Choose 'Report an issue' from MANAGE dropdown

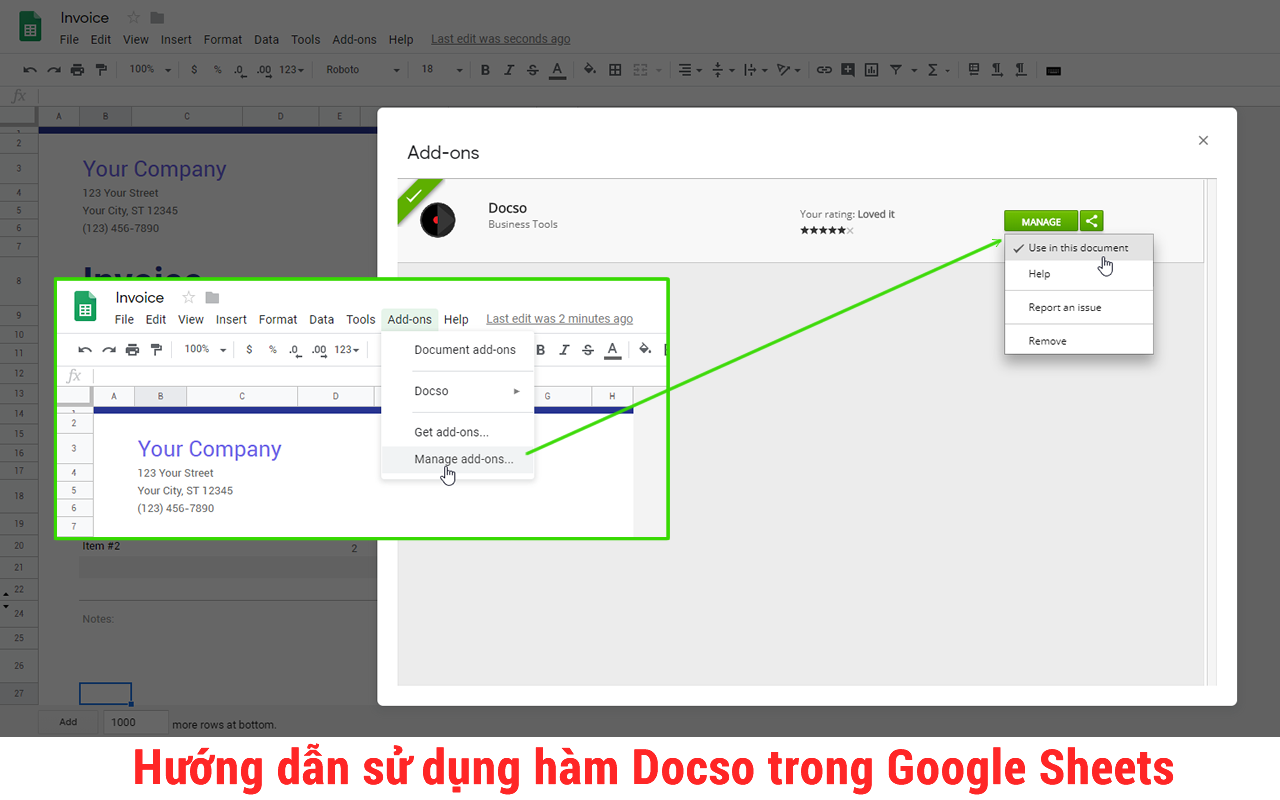tap(1079, 308)
